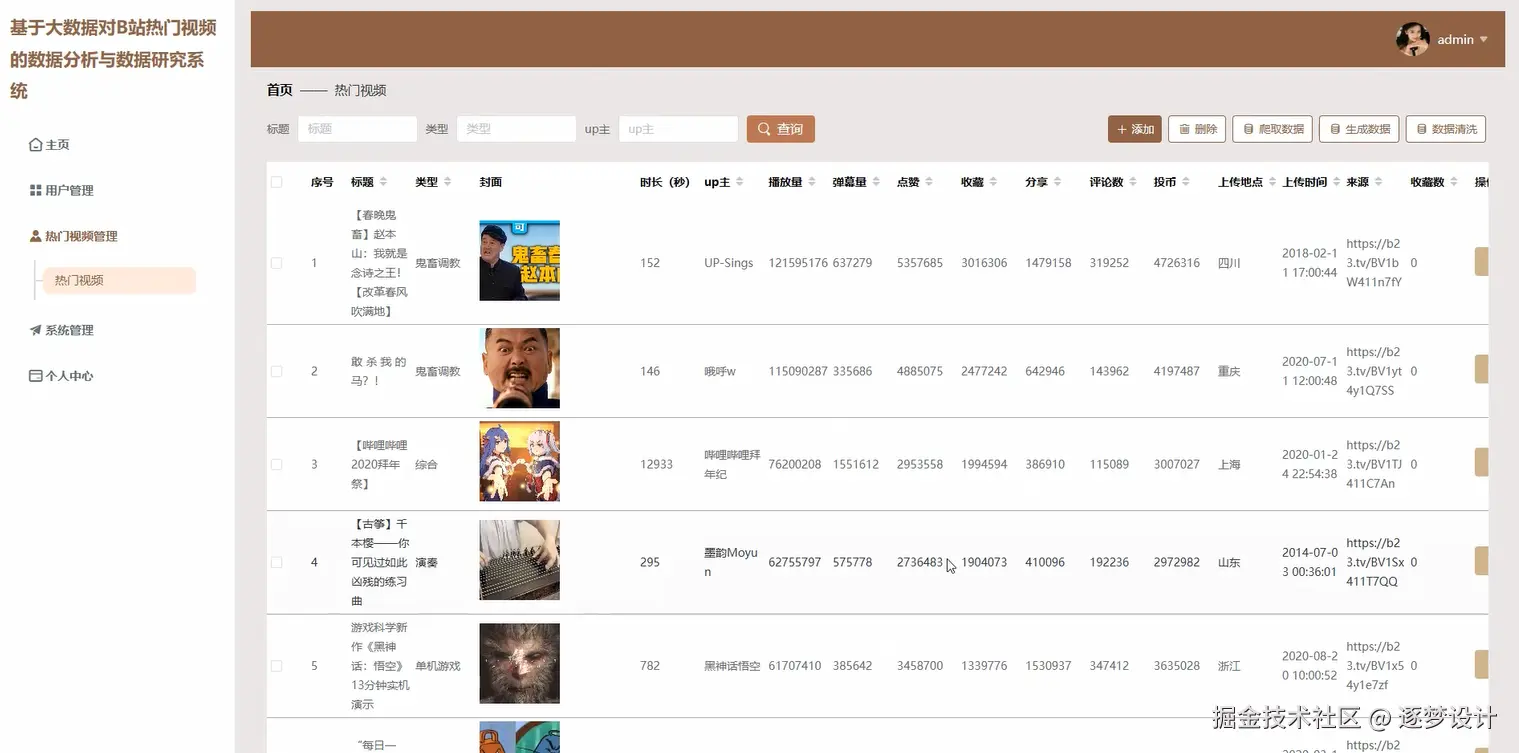Click the title 敢杀我的马?!
This screenshot has width=1519, height=753.
click(x=379, y=371)
